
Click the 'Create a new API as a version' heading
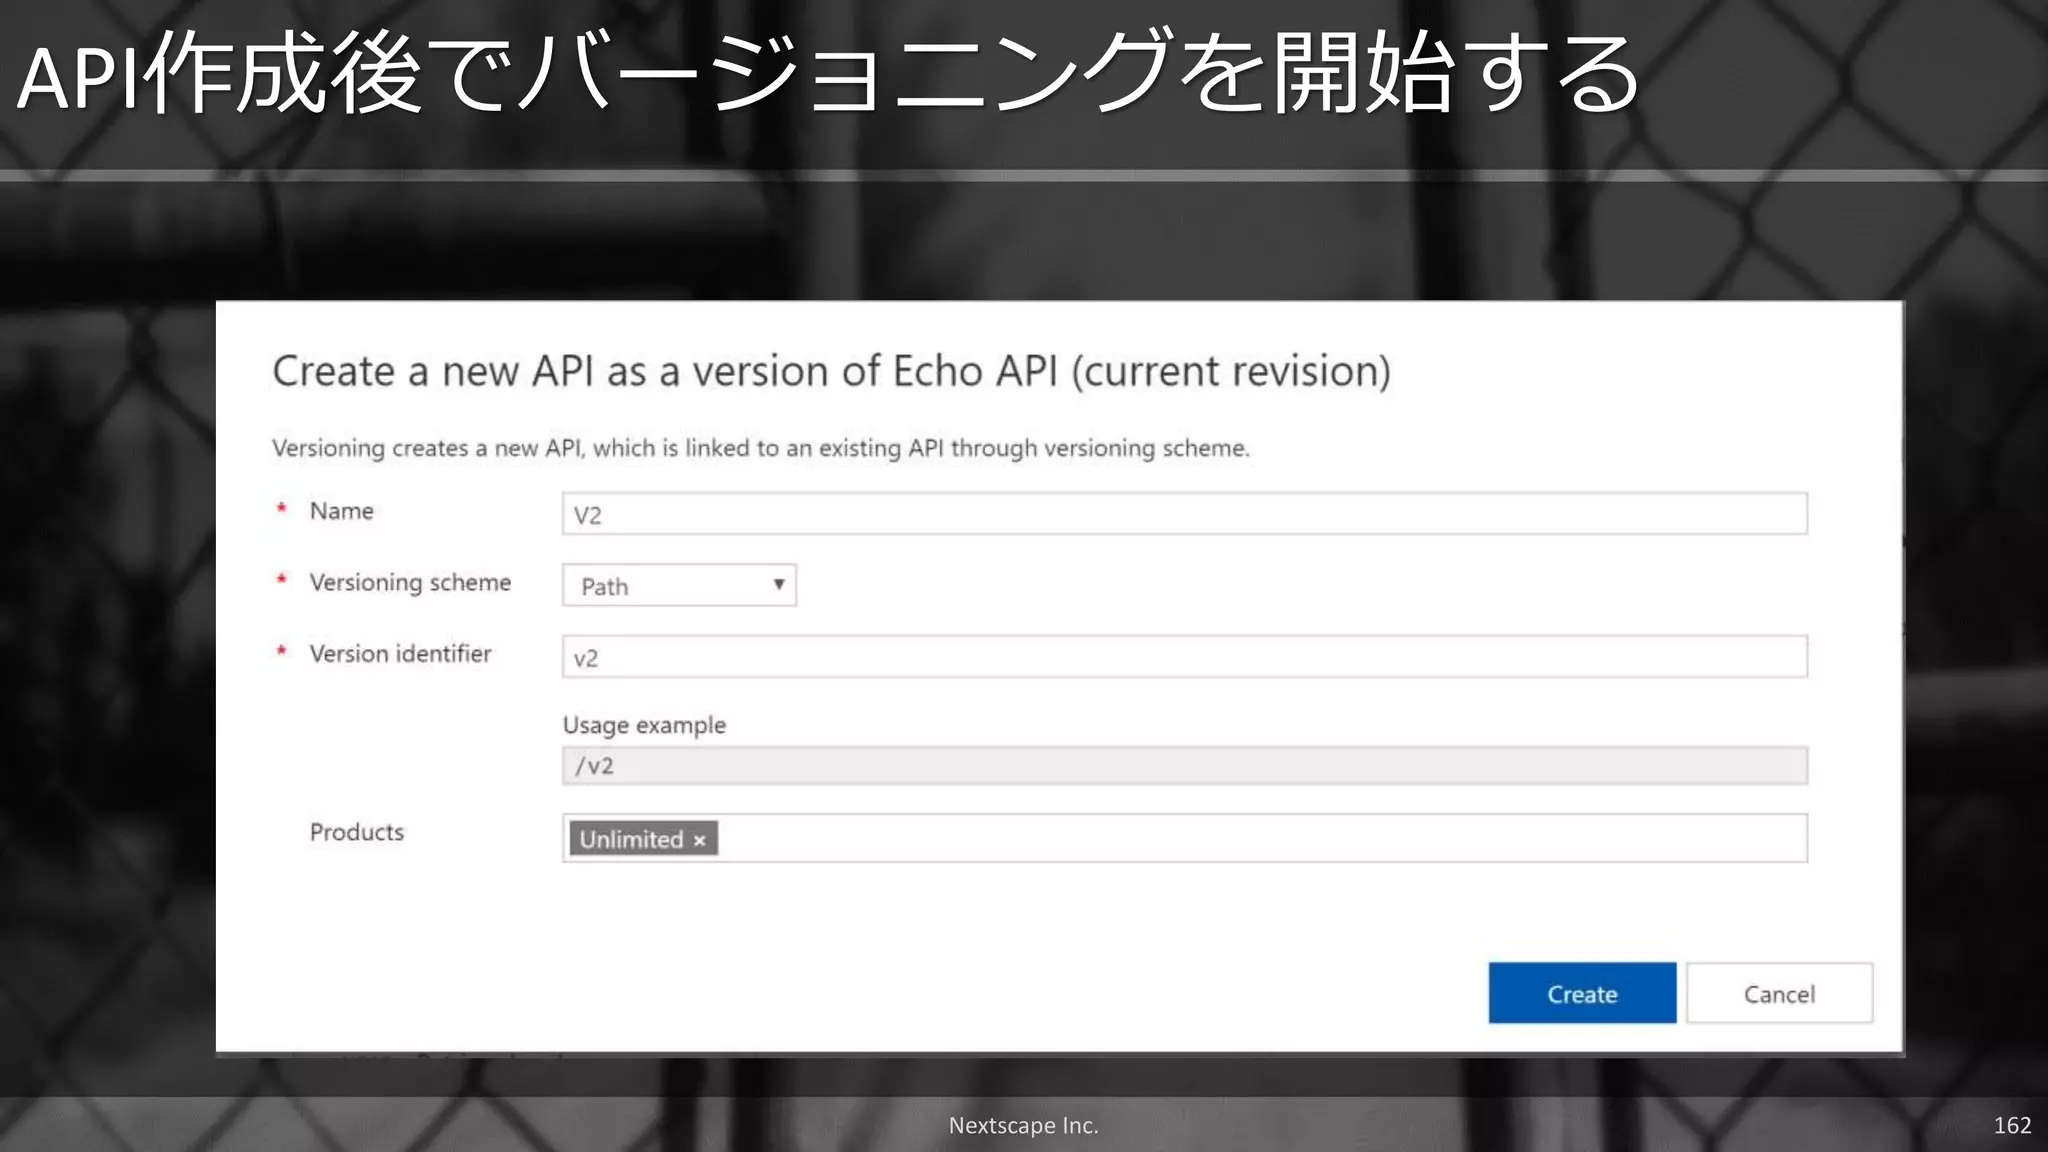(x=831, y=371)
